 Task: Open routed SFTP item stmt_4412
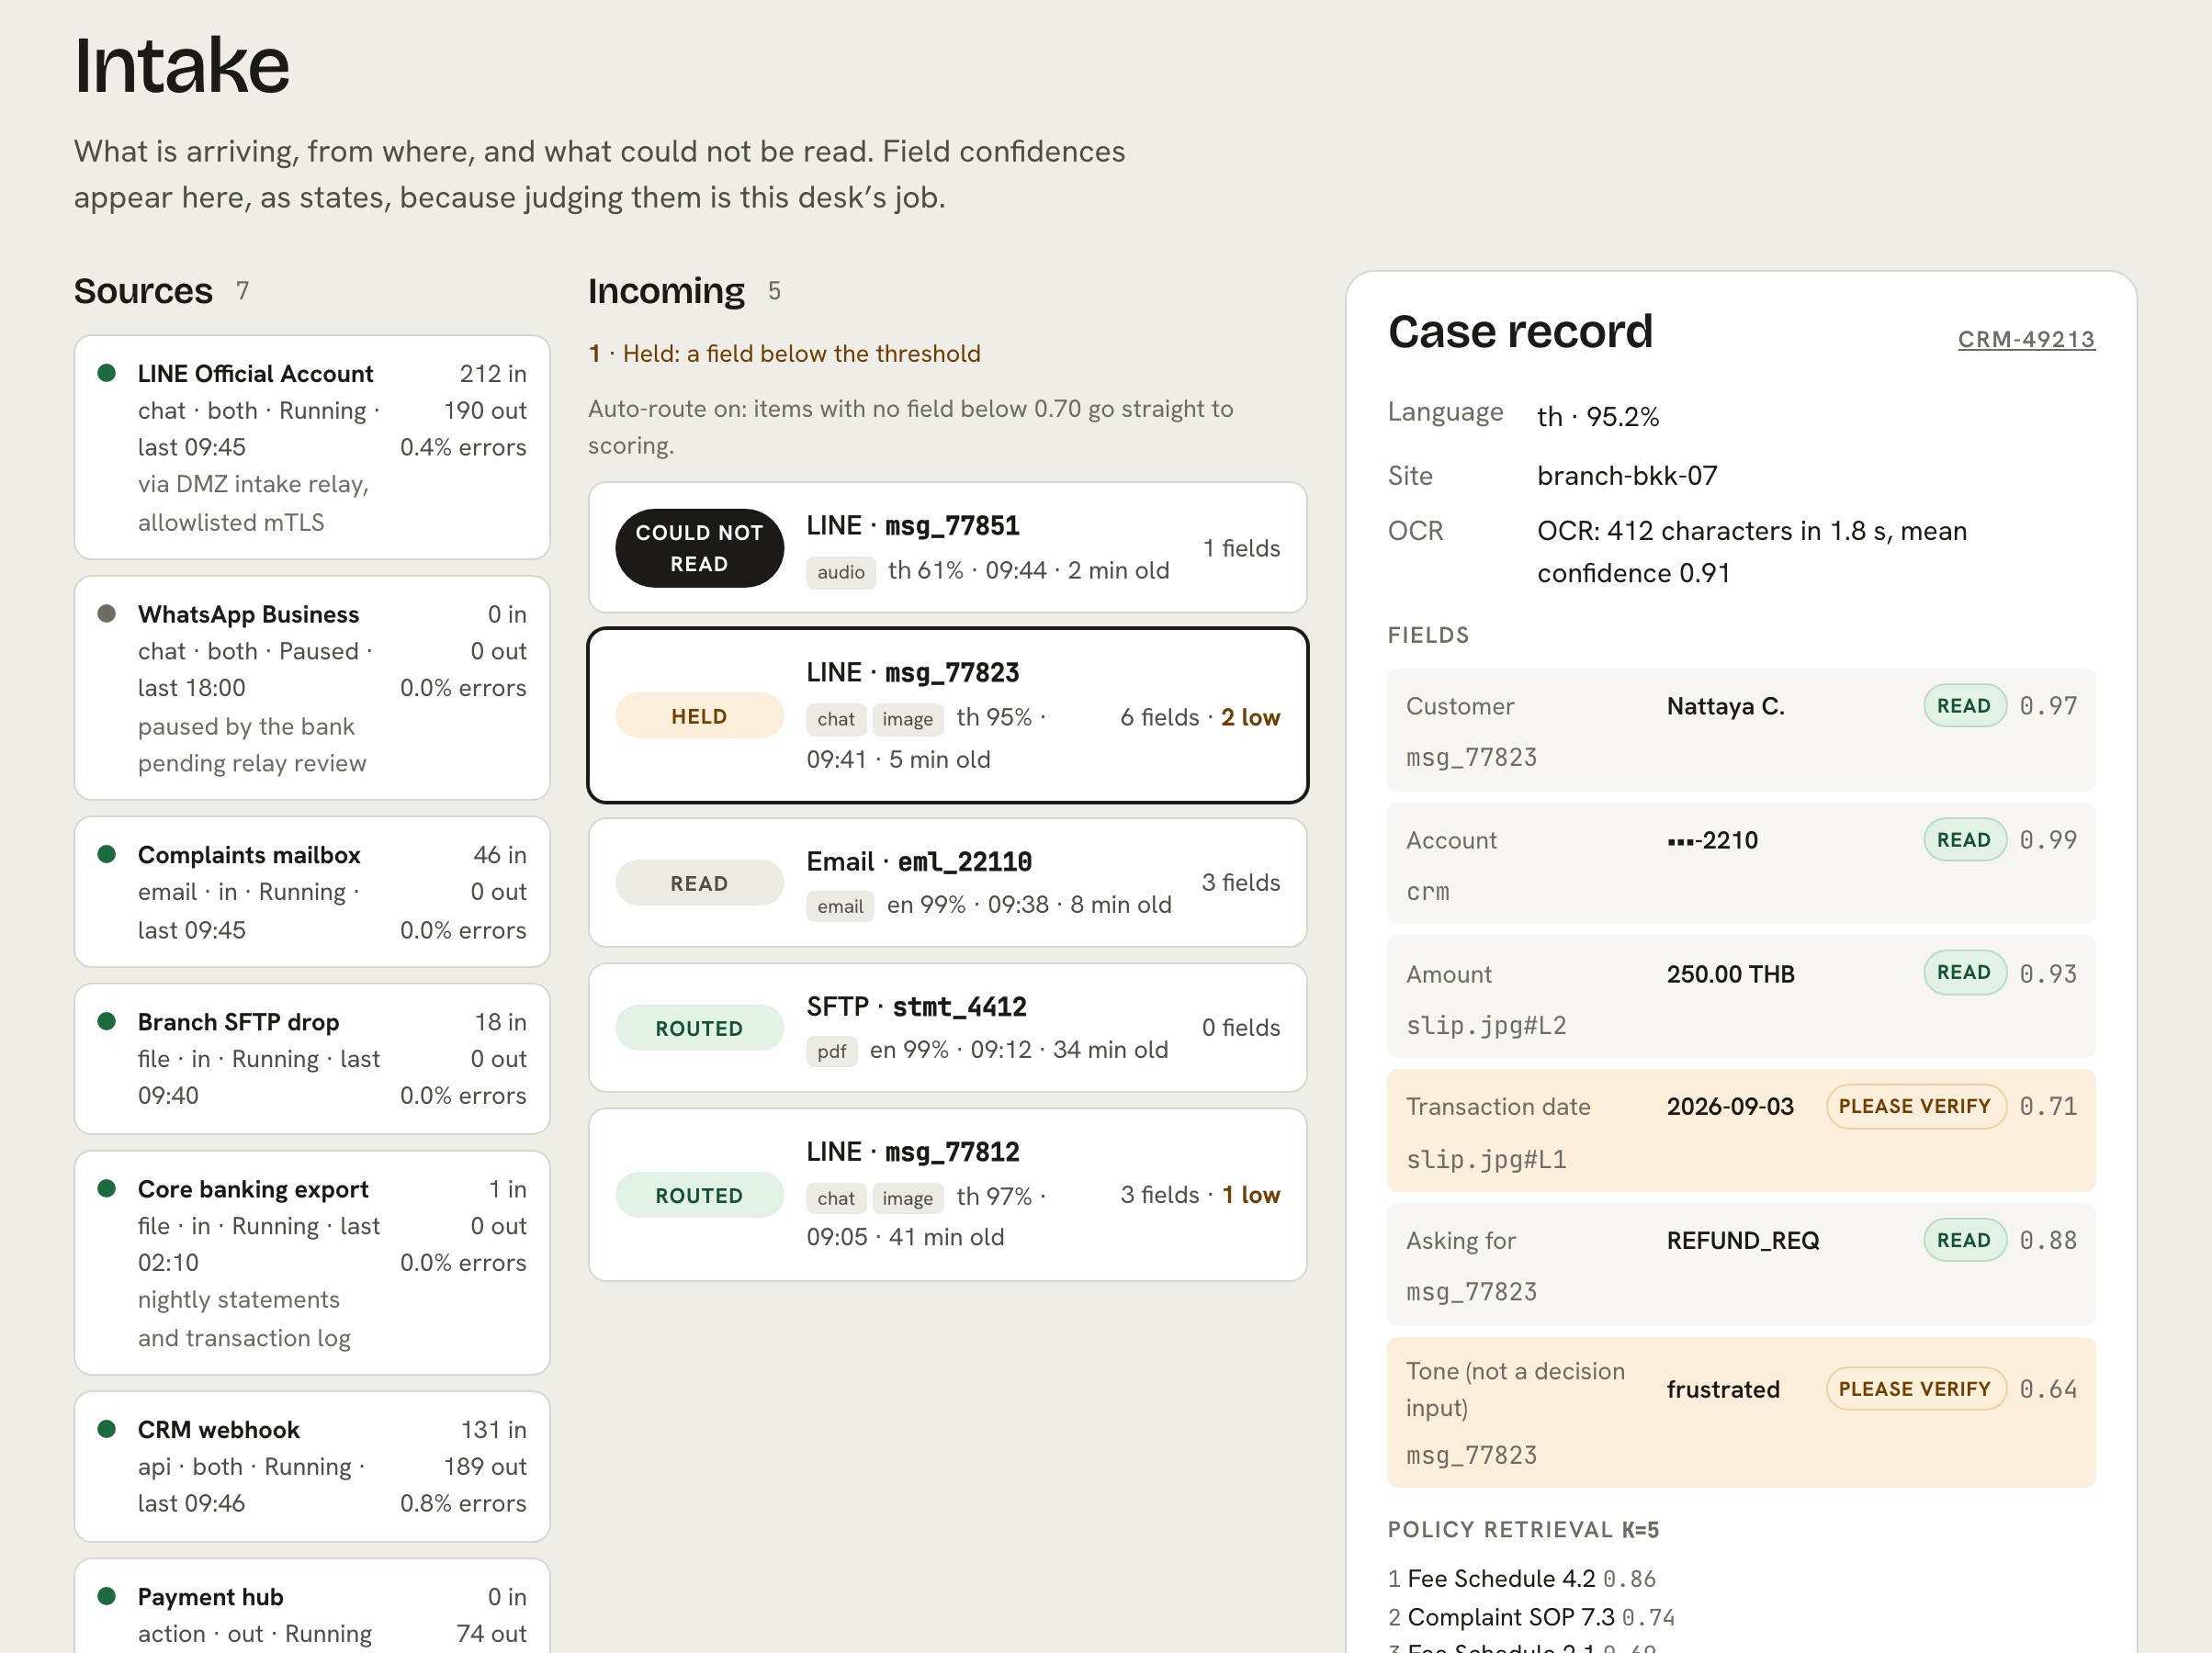[x=947, y=1027]
